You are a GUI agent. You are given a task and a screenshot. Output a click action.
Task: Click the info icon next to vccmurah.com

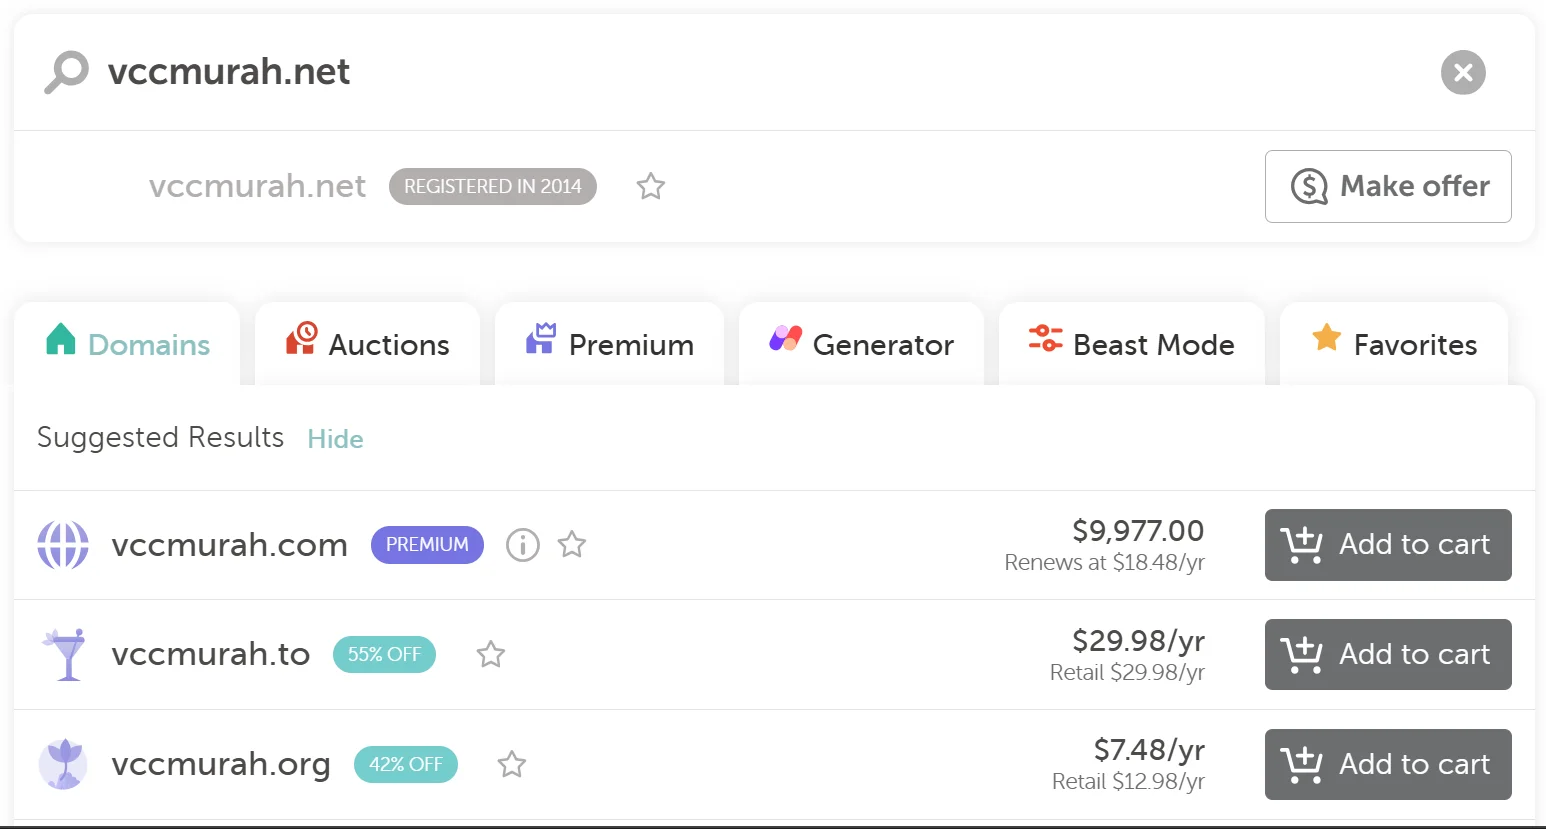tap(522, 545)
